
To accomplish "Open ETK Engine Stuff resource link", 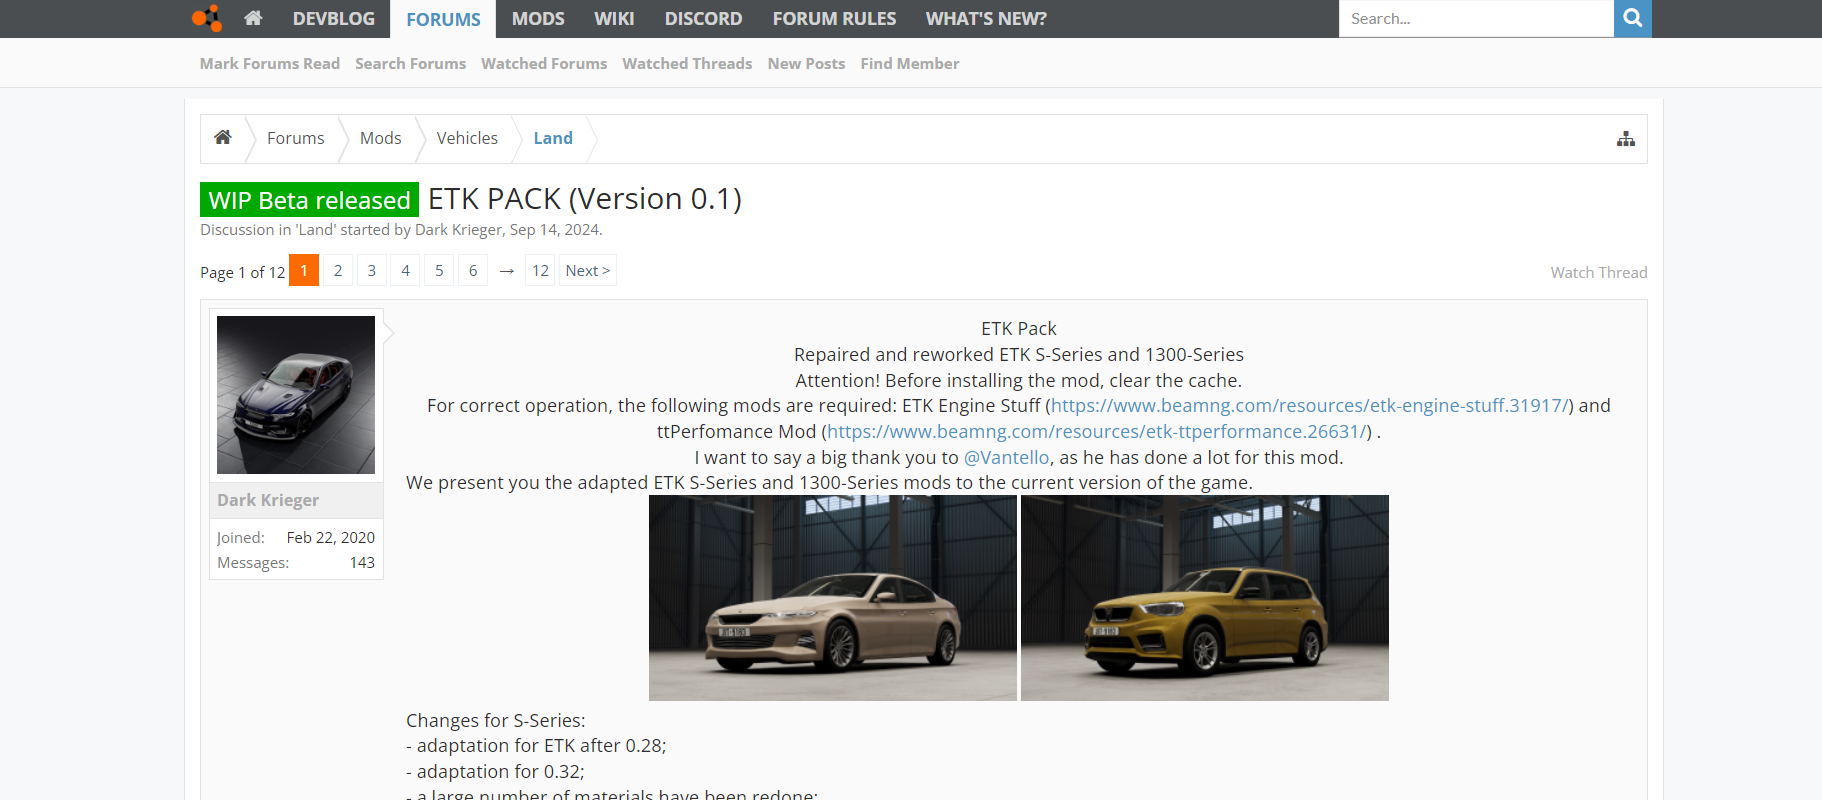I will 1310,405.
